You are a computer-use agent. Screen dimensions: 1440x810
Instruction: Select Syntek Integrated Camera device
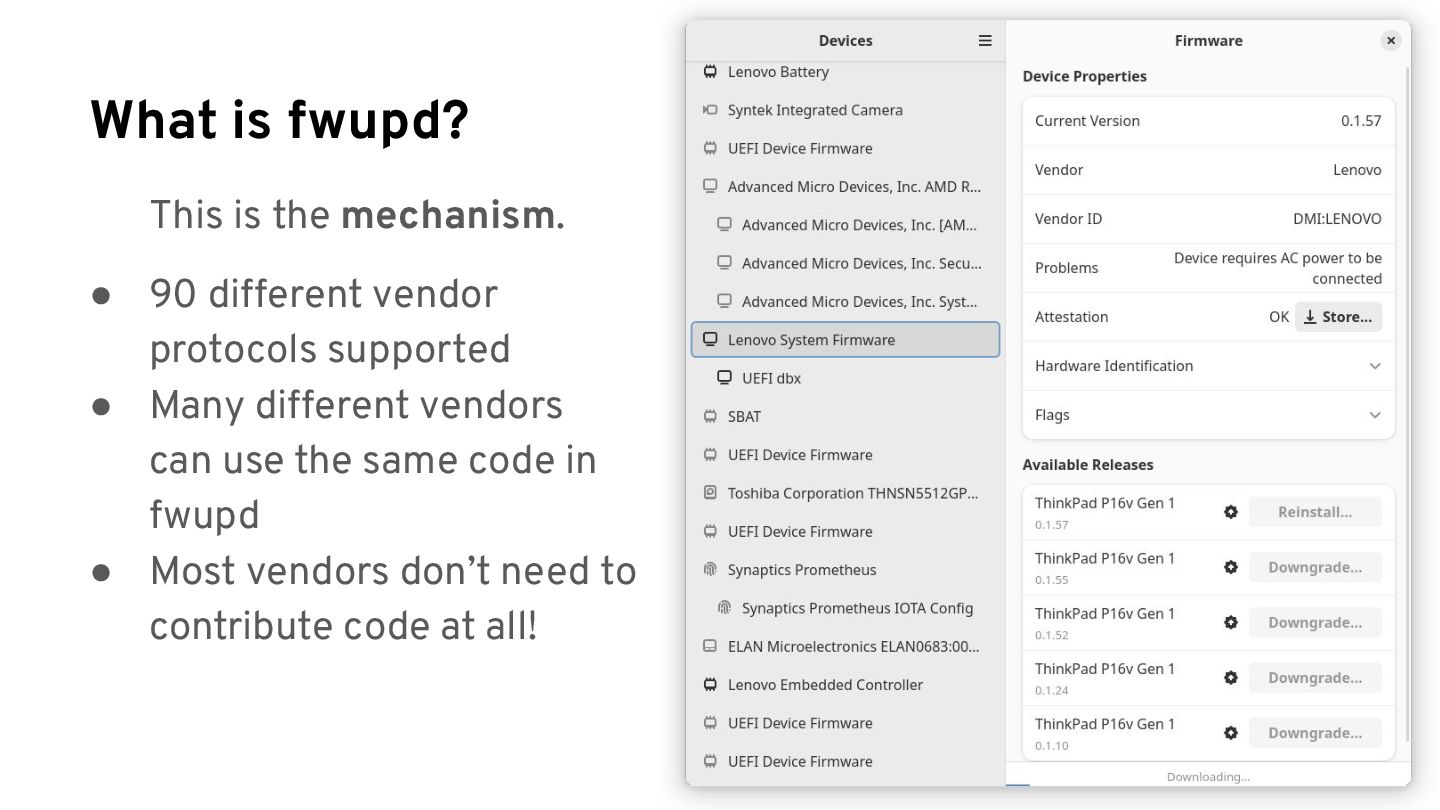(x=845, y=110)
